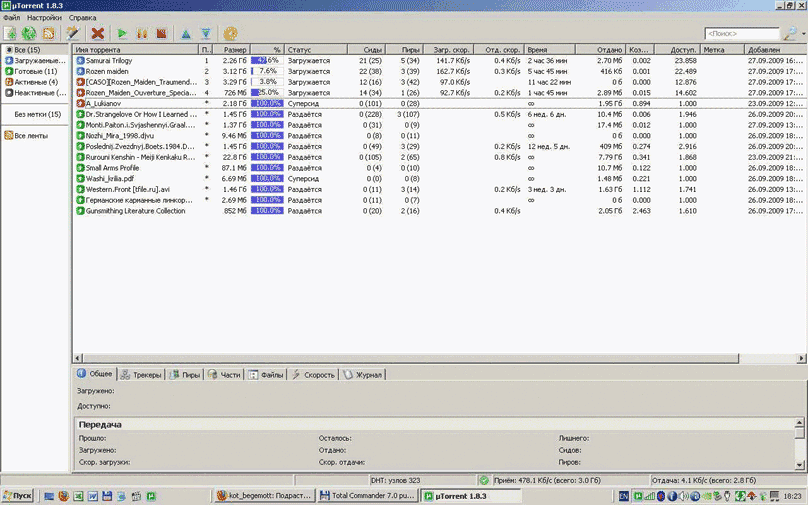
Task: Click progress bar of Samurai Trilogy torrent
Action: point(267,60)
